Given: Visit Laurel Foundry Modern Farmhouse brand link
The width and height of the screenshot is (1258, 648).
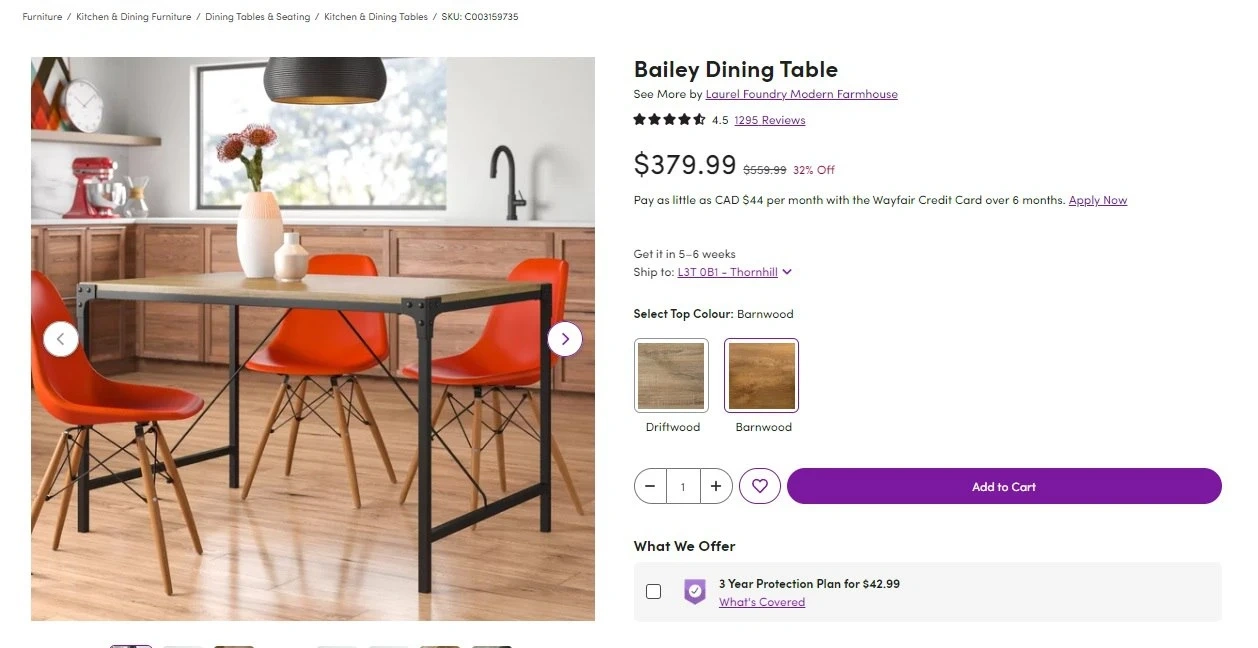Looking at the screenshot, I should click(x=801, y=94).
